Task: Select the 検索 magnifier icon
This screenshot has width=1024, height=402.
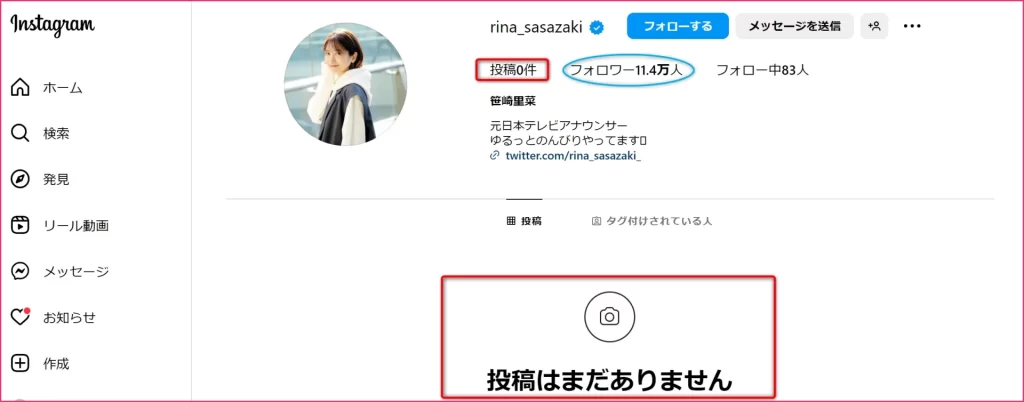Action: click(21, 133)
